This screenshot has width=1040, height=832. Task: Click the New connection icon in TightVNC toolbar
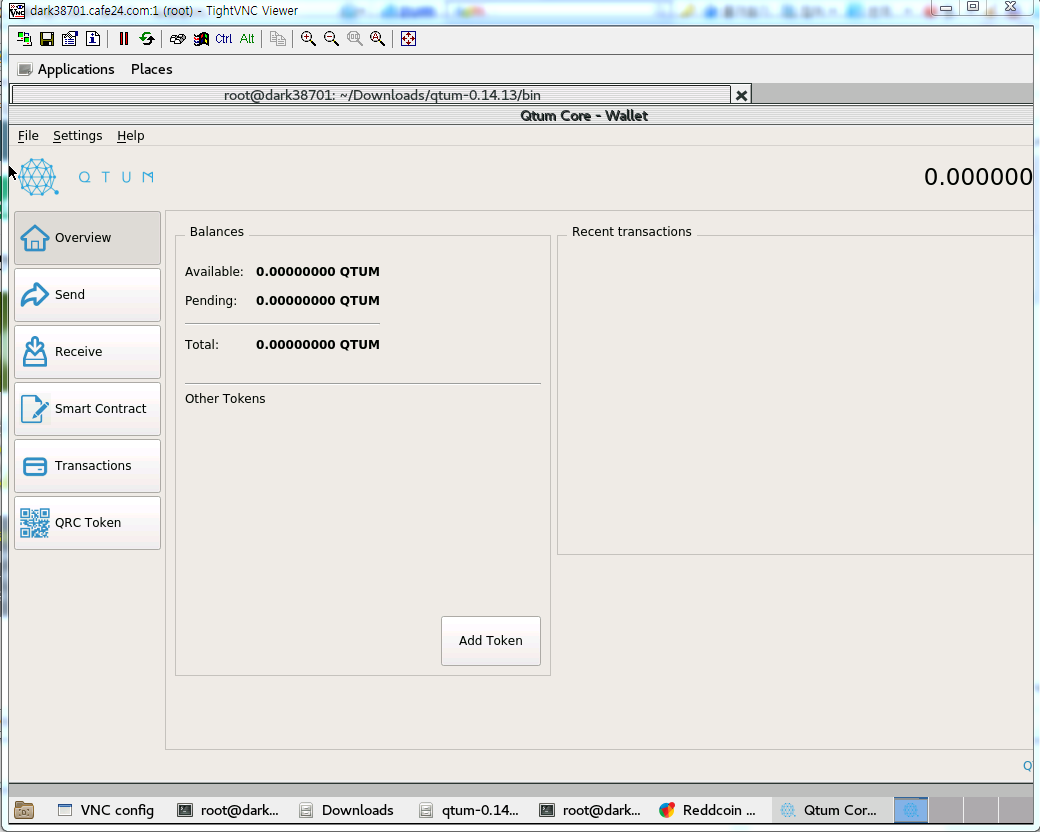[x=25, y=39]
